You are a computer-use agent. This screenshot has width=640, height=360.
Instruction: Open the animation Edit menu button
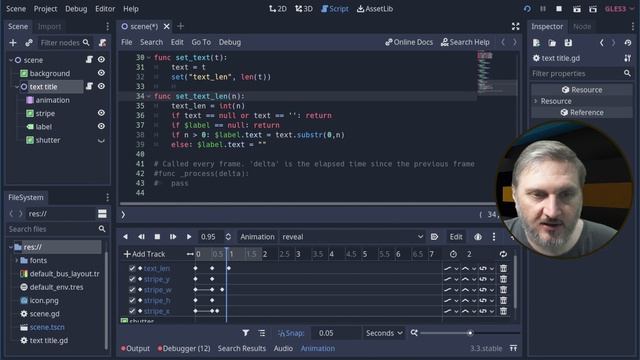456,237
